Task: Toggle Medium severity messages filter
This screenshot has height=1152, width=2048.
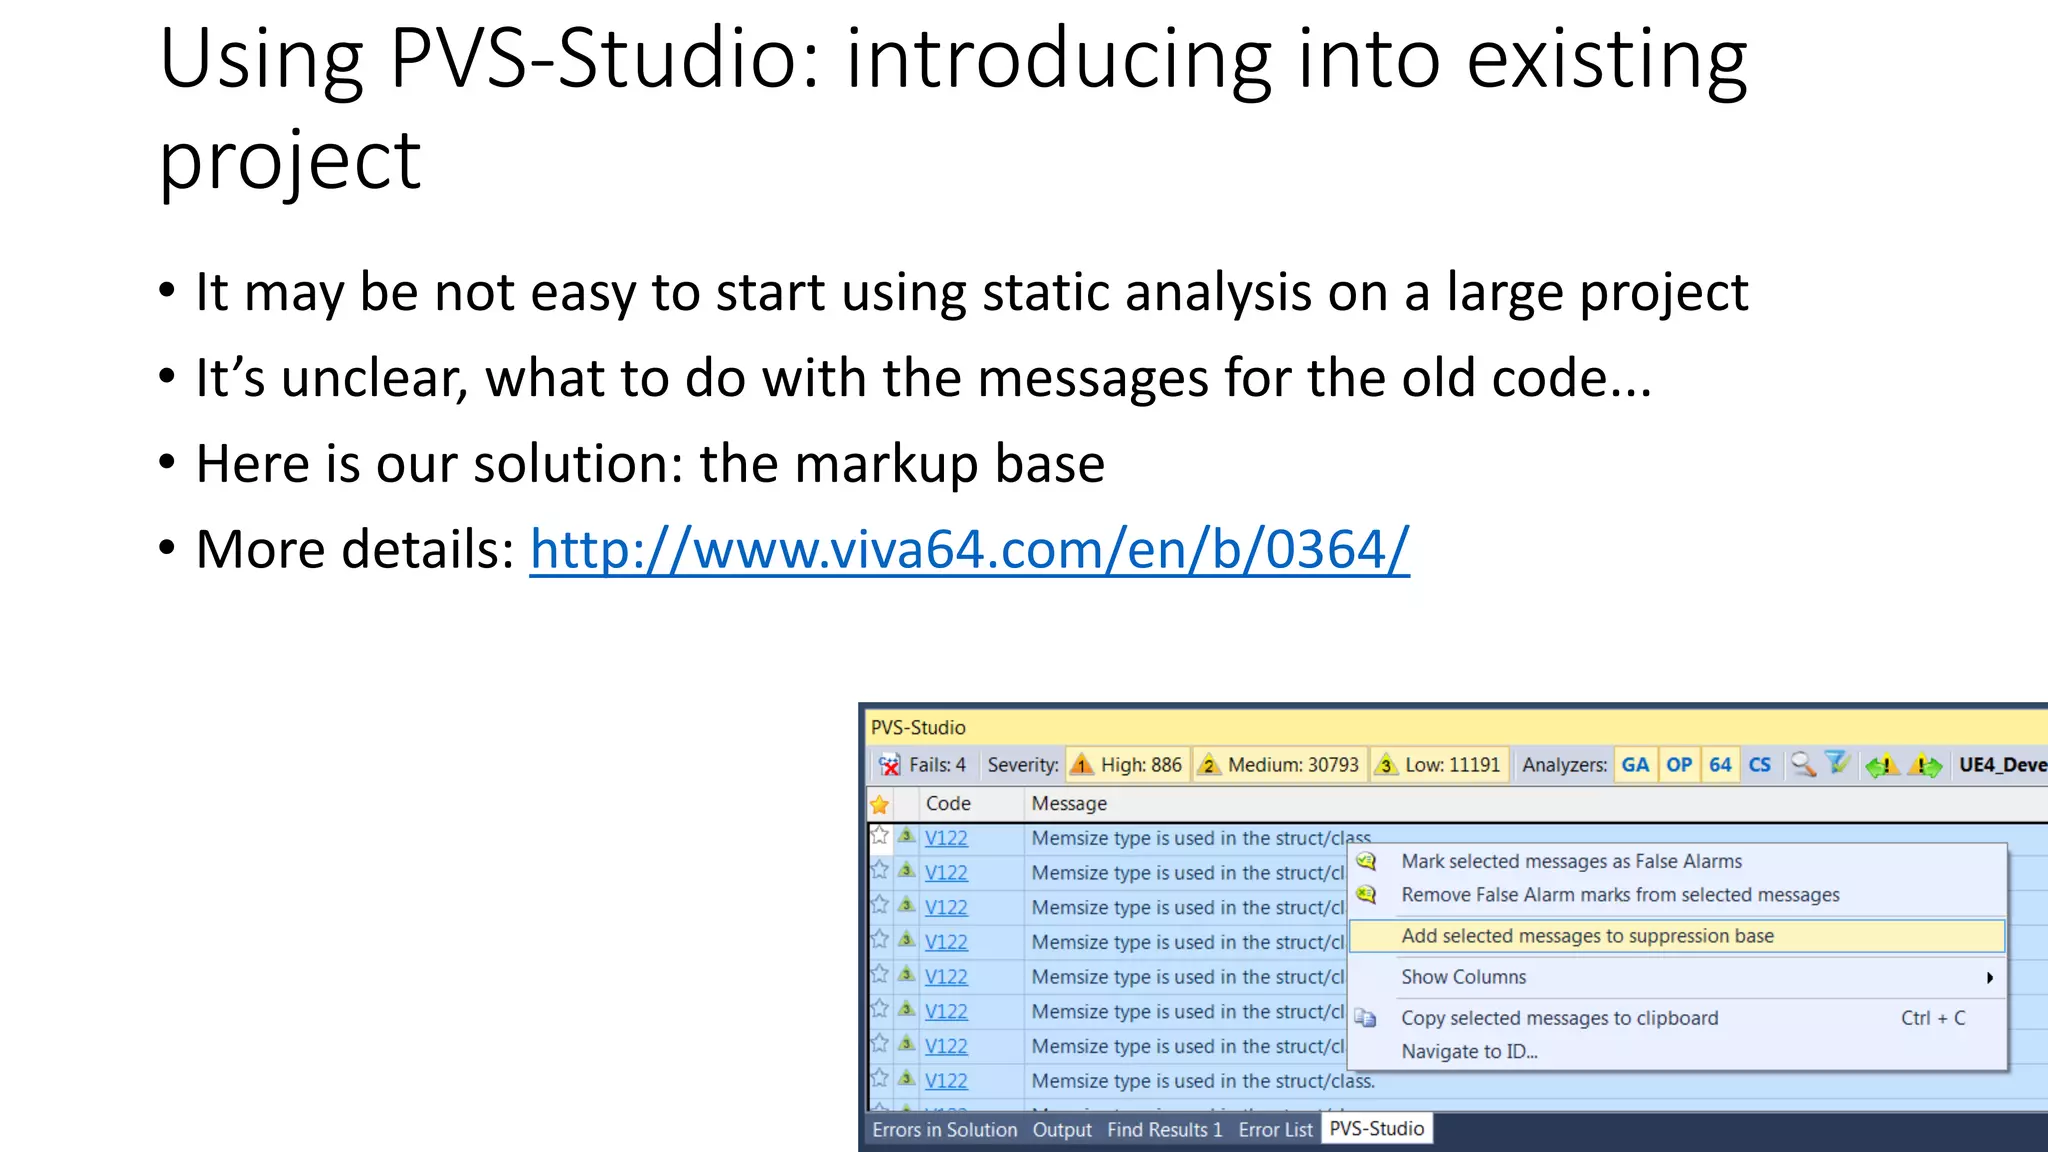Action: (1280, 765)
